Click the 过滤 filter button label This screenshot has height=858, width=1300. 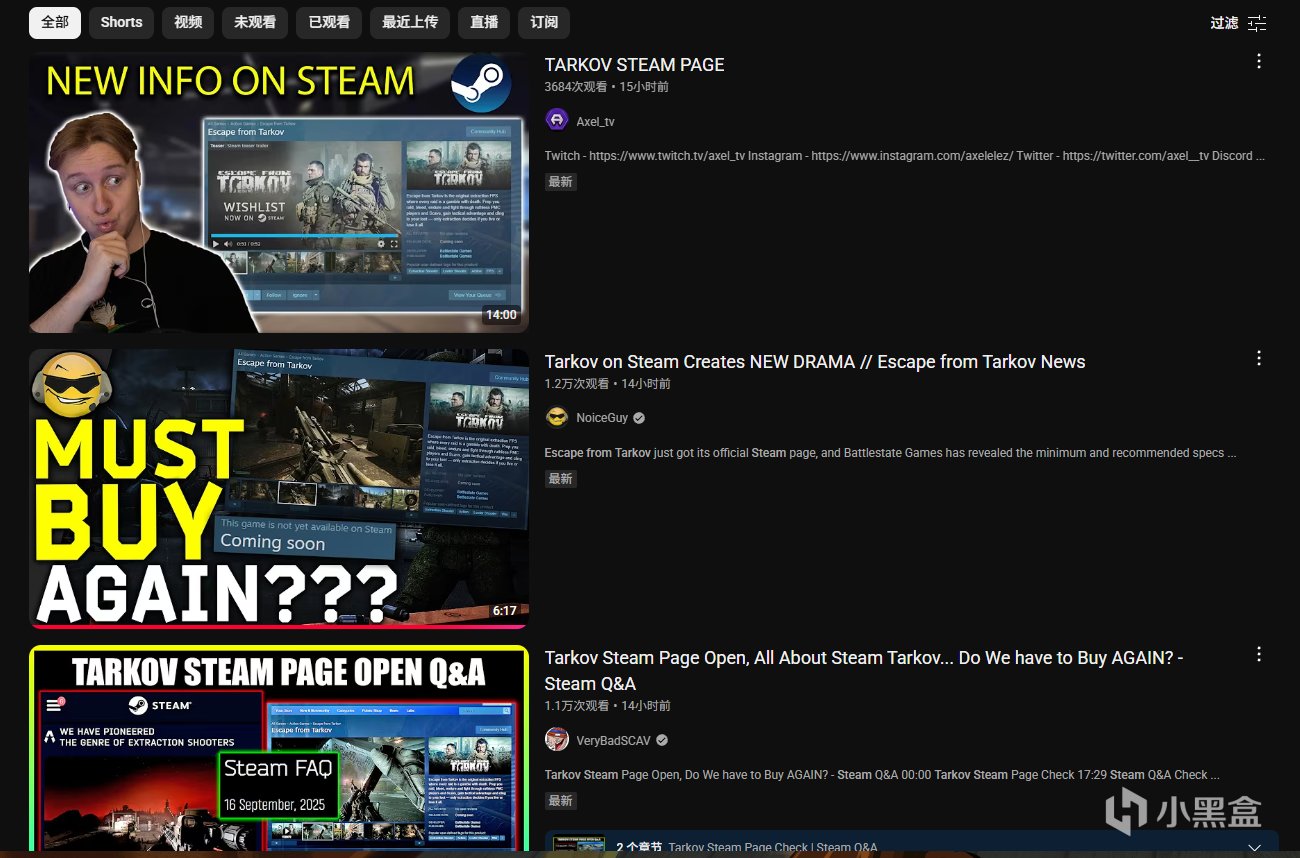pos(1224,23)
